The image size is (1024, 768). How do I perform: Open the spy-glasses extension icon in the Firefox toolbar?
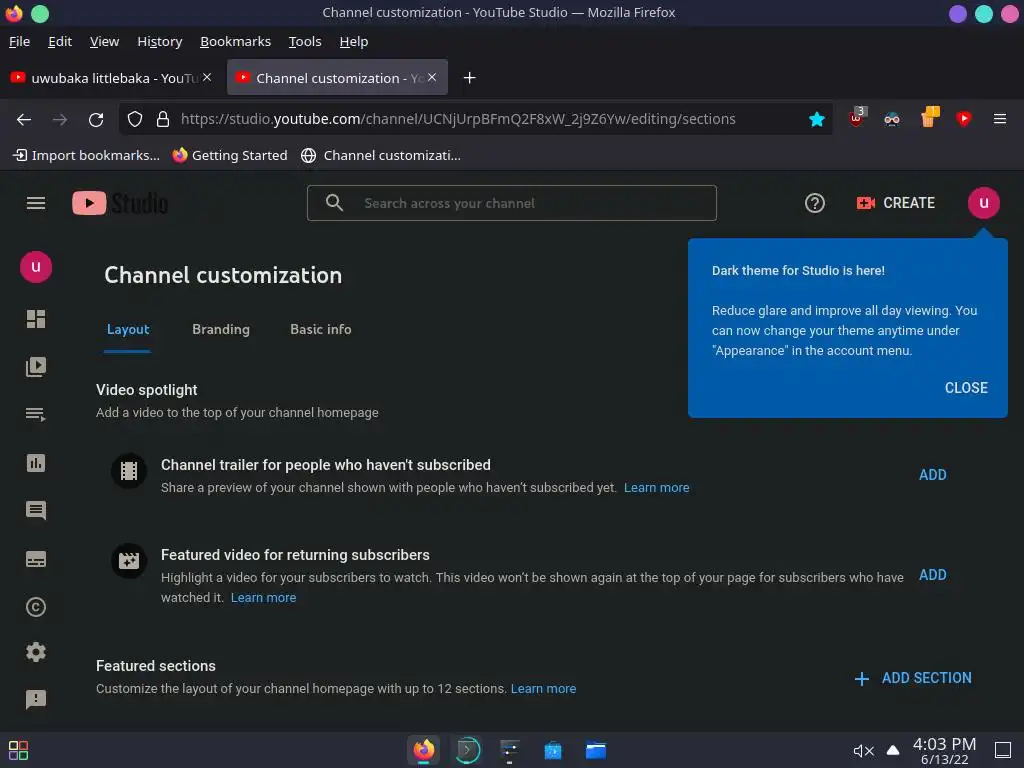(891, 119)
